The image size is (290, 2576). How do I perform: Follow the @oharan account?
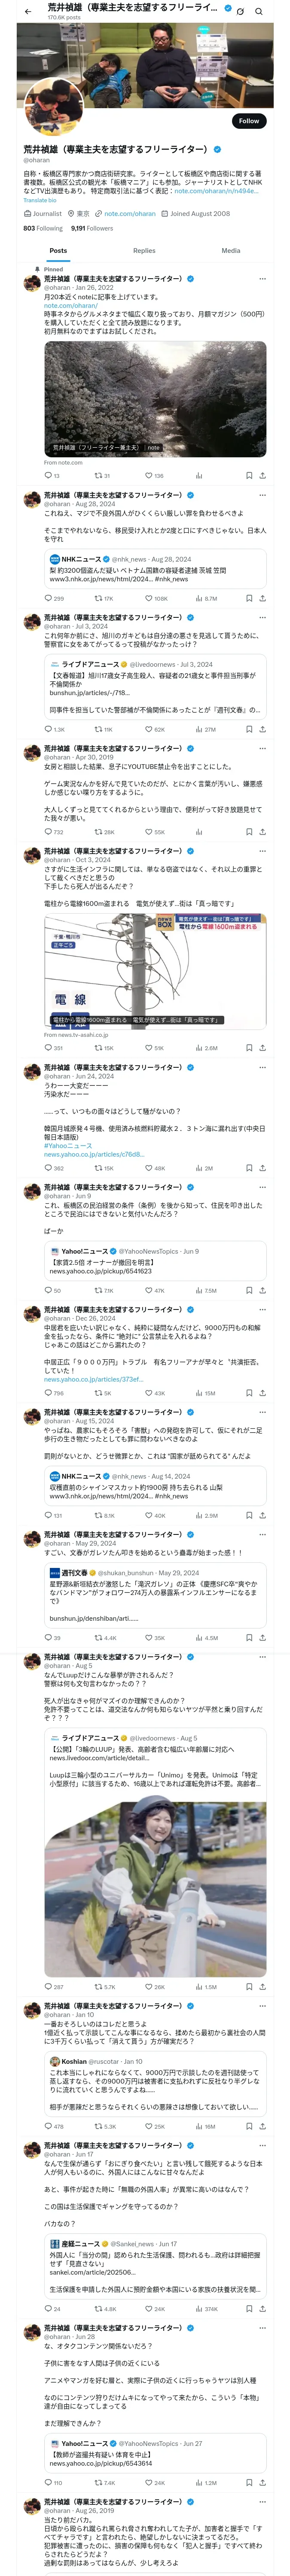pyautogui.click(x=248, y=121)
